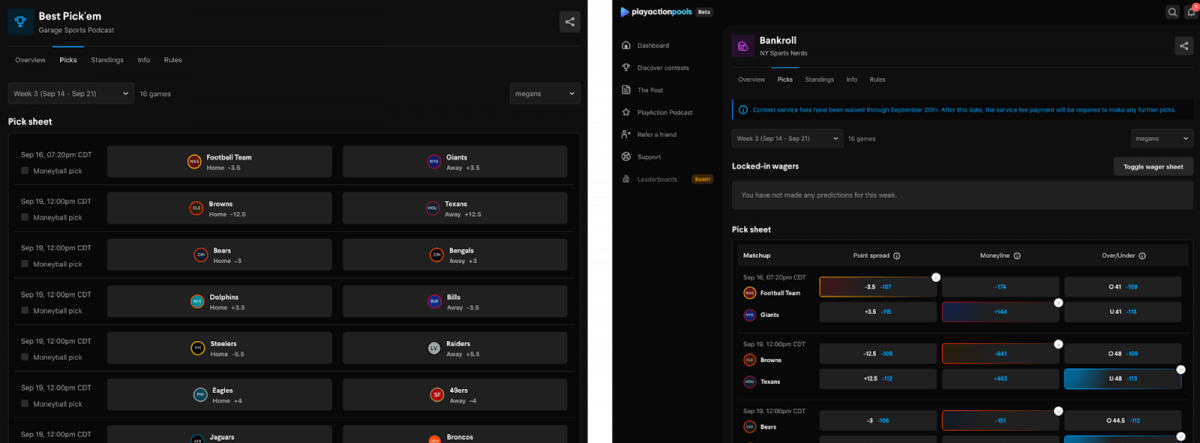
Task: Remove the Bears -151 moneyline pick
Action: [1058, 411]
